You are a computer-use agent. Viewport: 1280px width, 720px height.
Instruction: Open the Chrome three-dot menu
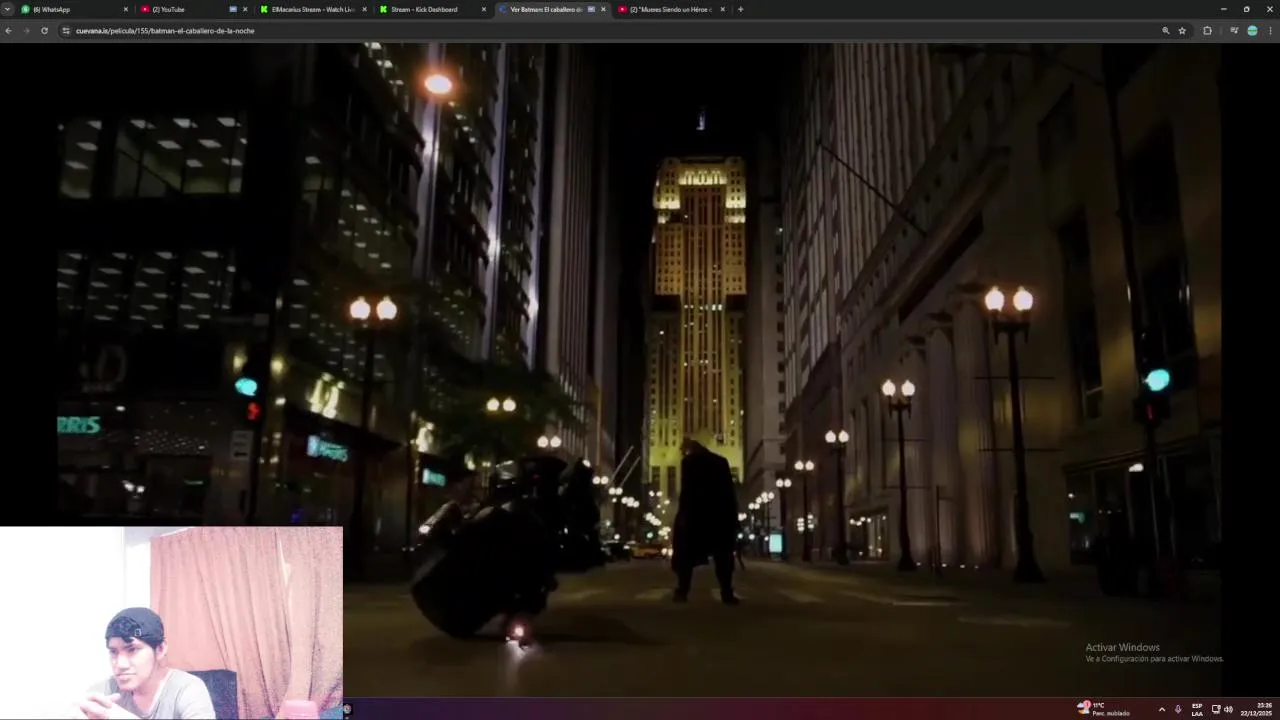[x=1270, y=31]
